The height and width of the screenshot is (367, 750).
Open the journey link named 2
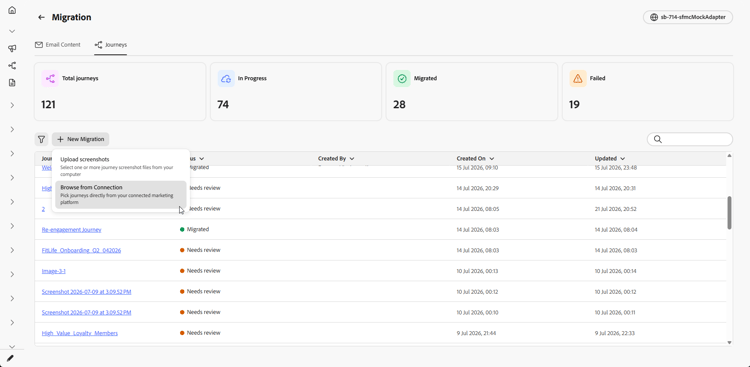coord(43,209)
